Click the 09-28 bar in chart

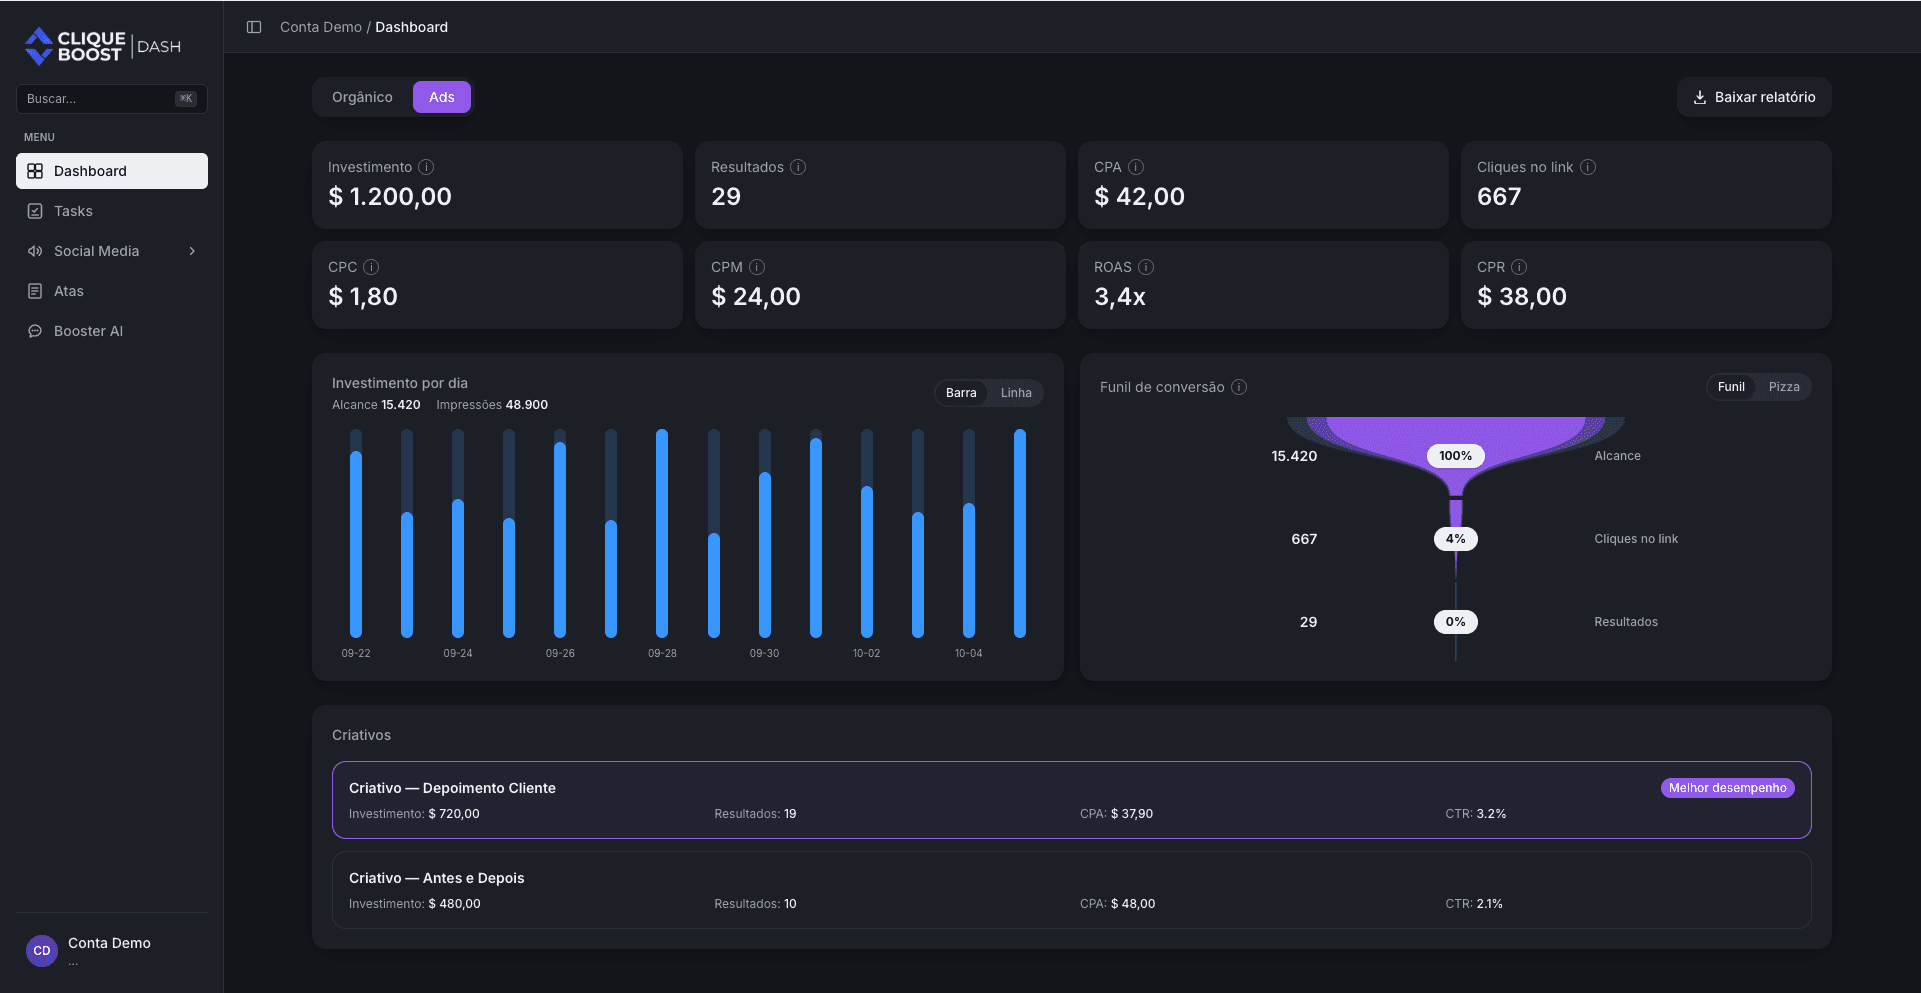[x=662, y=533]
